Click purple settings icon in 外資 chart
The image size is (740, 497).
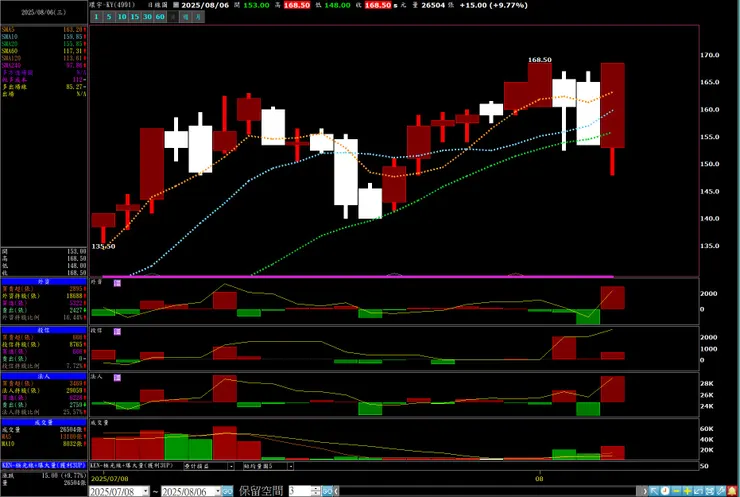tap(117, 283)
